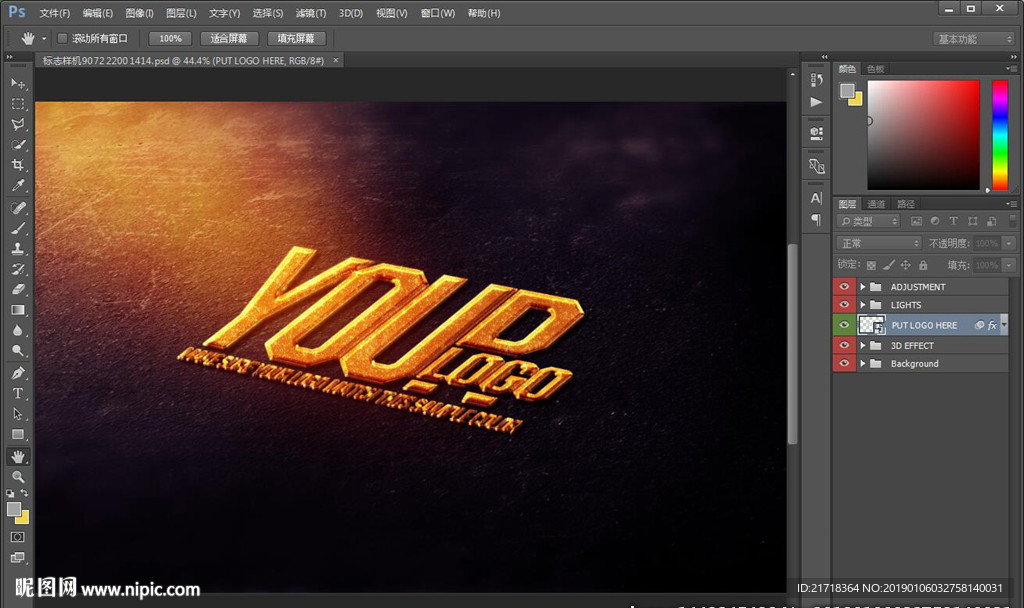Select the Healing Brush tool

[x=18, y=208]
